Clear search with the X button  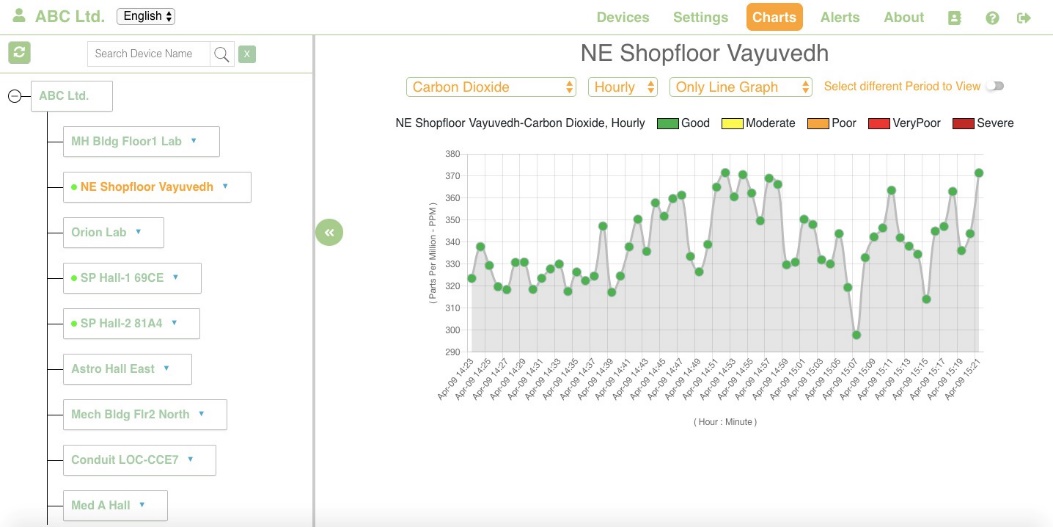[x=246, y=54]
